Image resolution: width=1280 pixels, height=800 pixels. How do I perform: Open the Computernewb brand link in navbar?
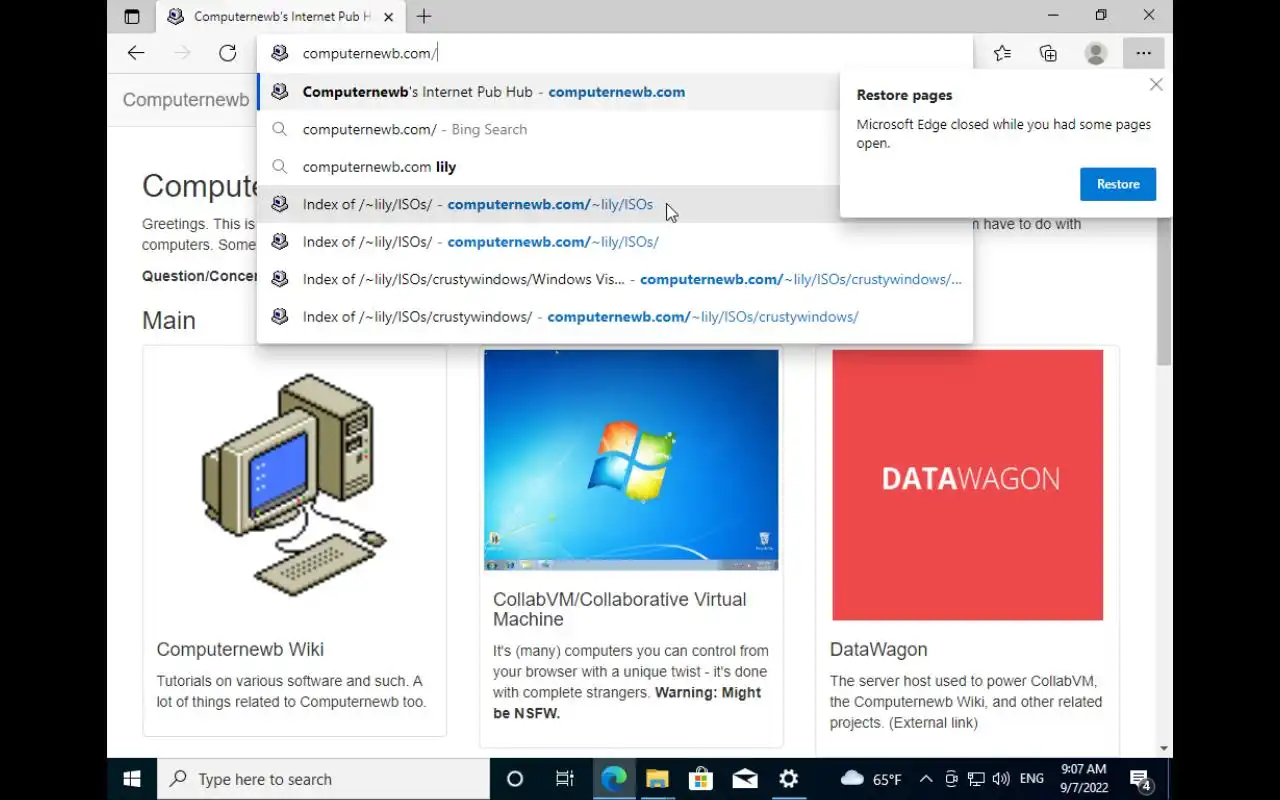tap(186, 100)
